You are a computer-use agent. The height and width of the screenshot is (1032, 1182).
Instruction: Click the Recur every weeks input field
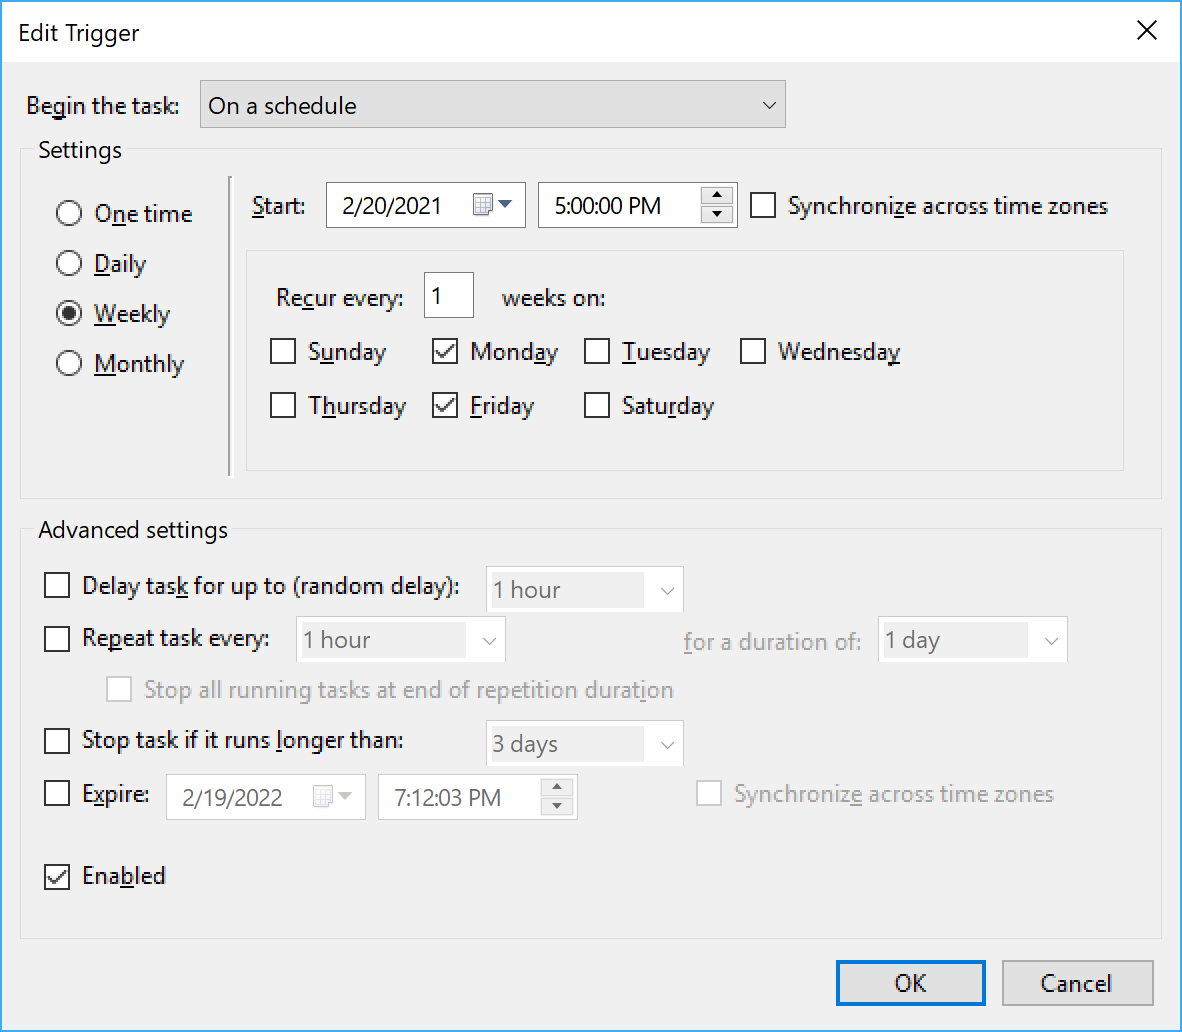pyautogui.click(x=448, y=297)
